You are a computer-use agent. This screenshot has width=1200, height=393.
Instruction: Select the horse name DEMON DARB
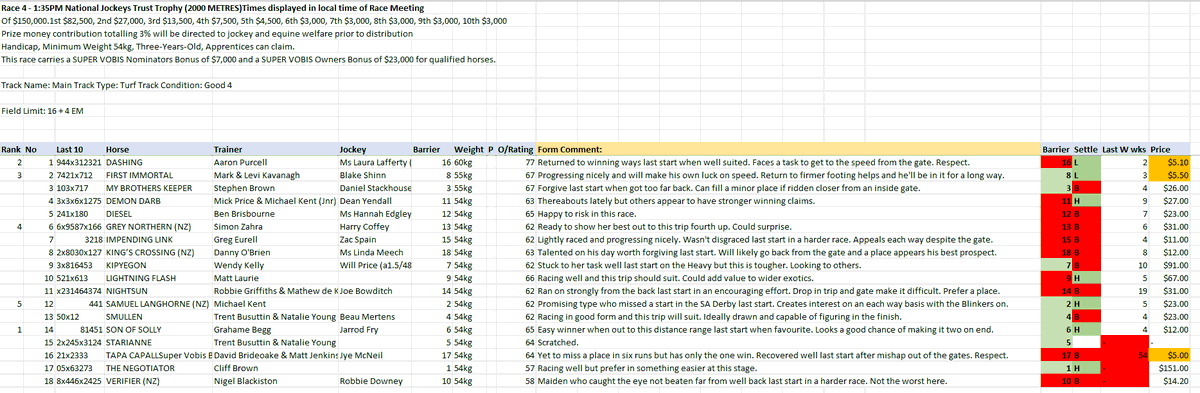133,201
